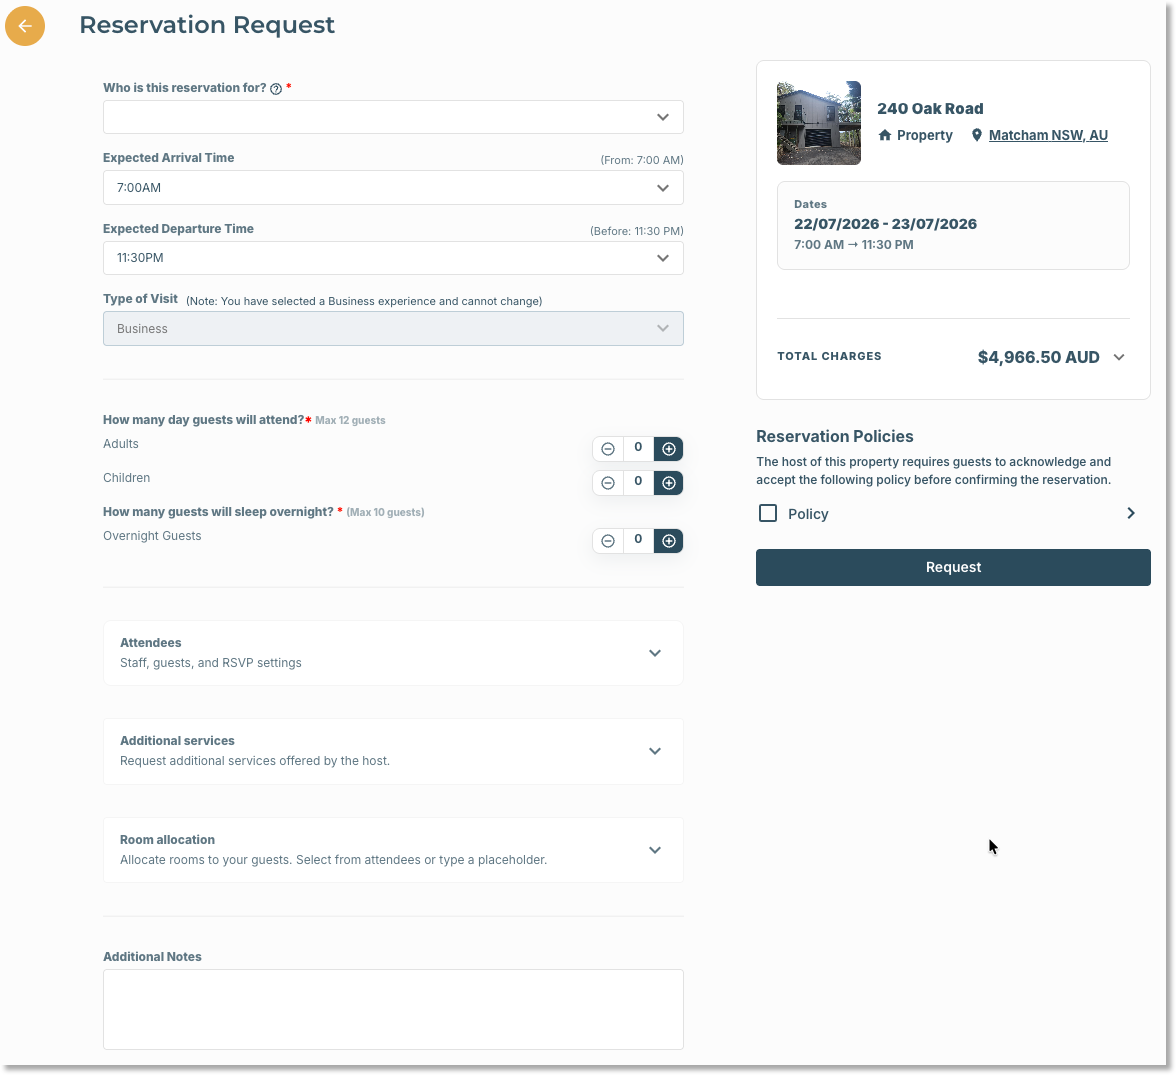The height and width of the screenshot is (1075, 1176).
Task: Click into the Additional Notes text area
Action: 393,1009
